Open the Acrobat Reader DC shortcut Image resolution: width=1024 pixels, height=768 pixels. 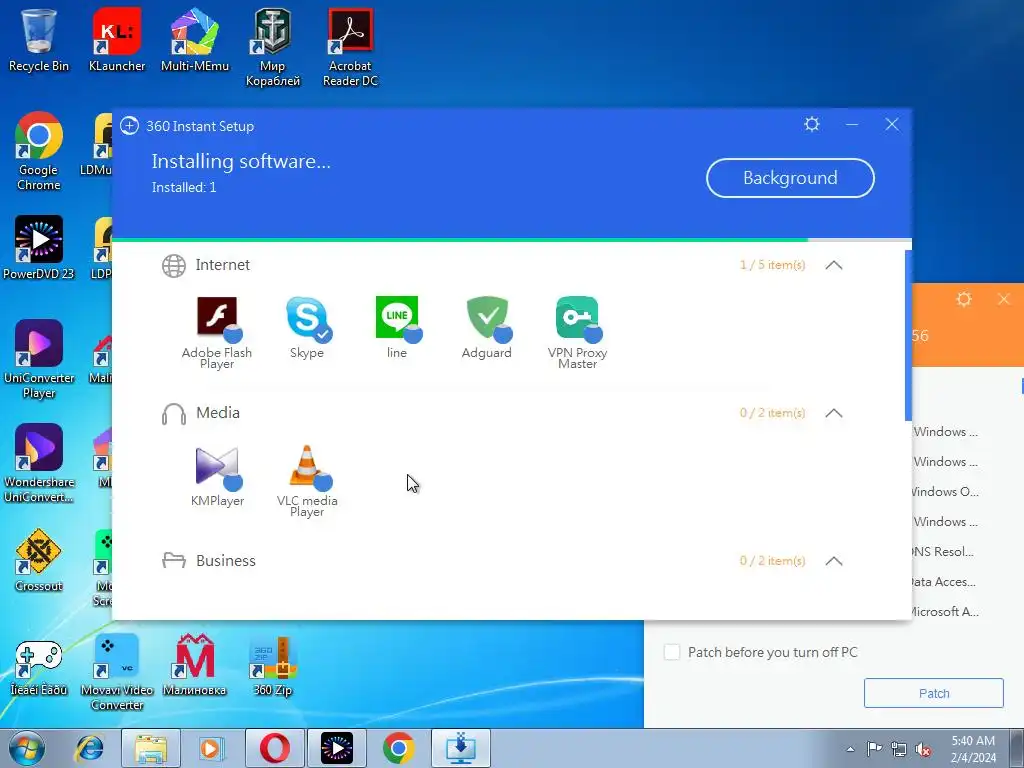click(x=350, y=48)
